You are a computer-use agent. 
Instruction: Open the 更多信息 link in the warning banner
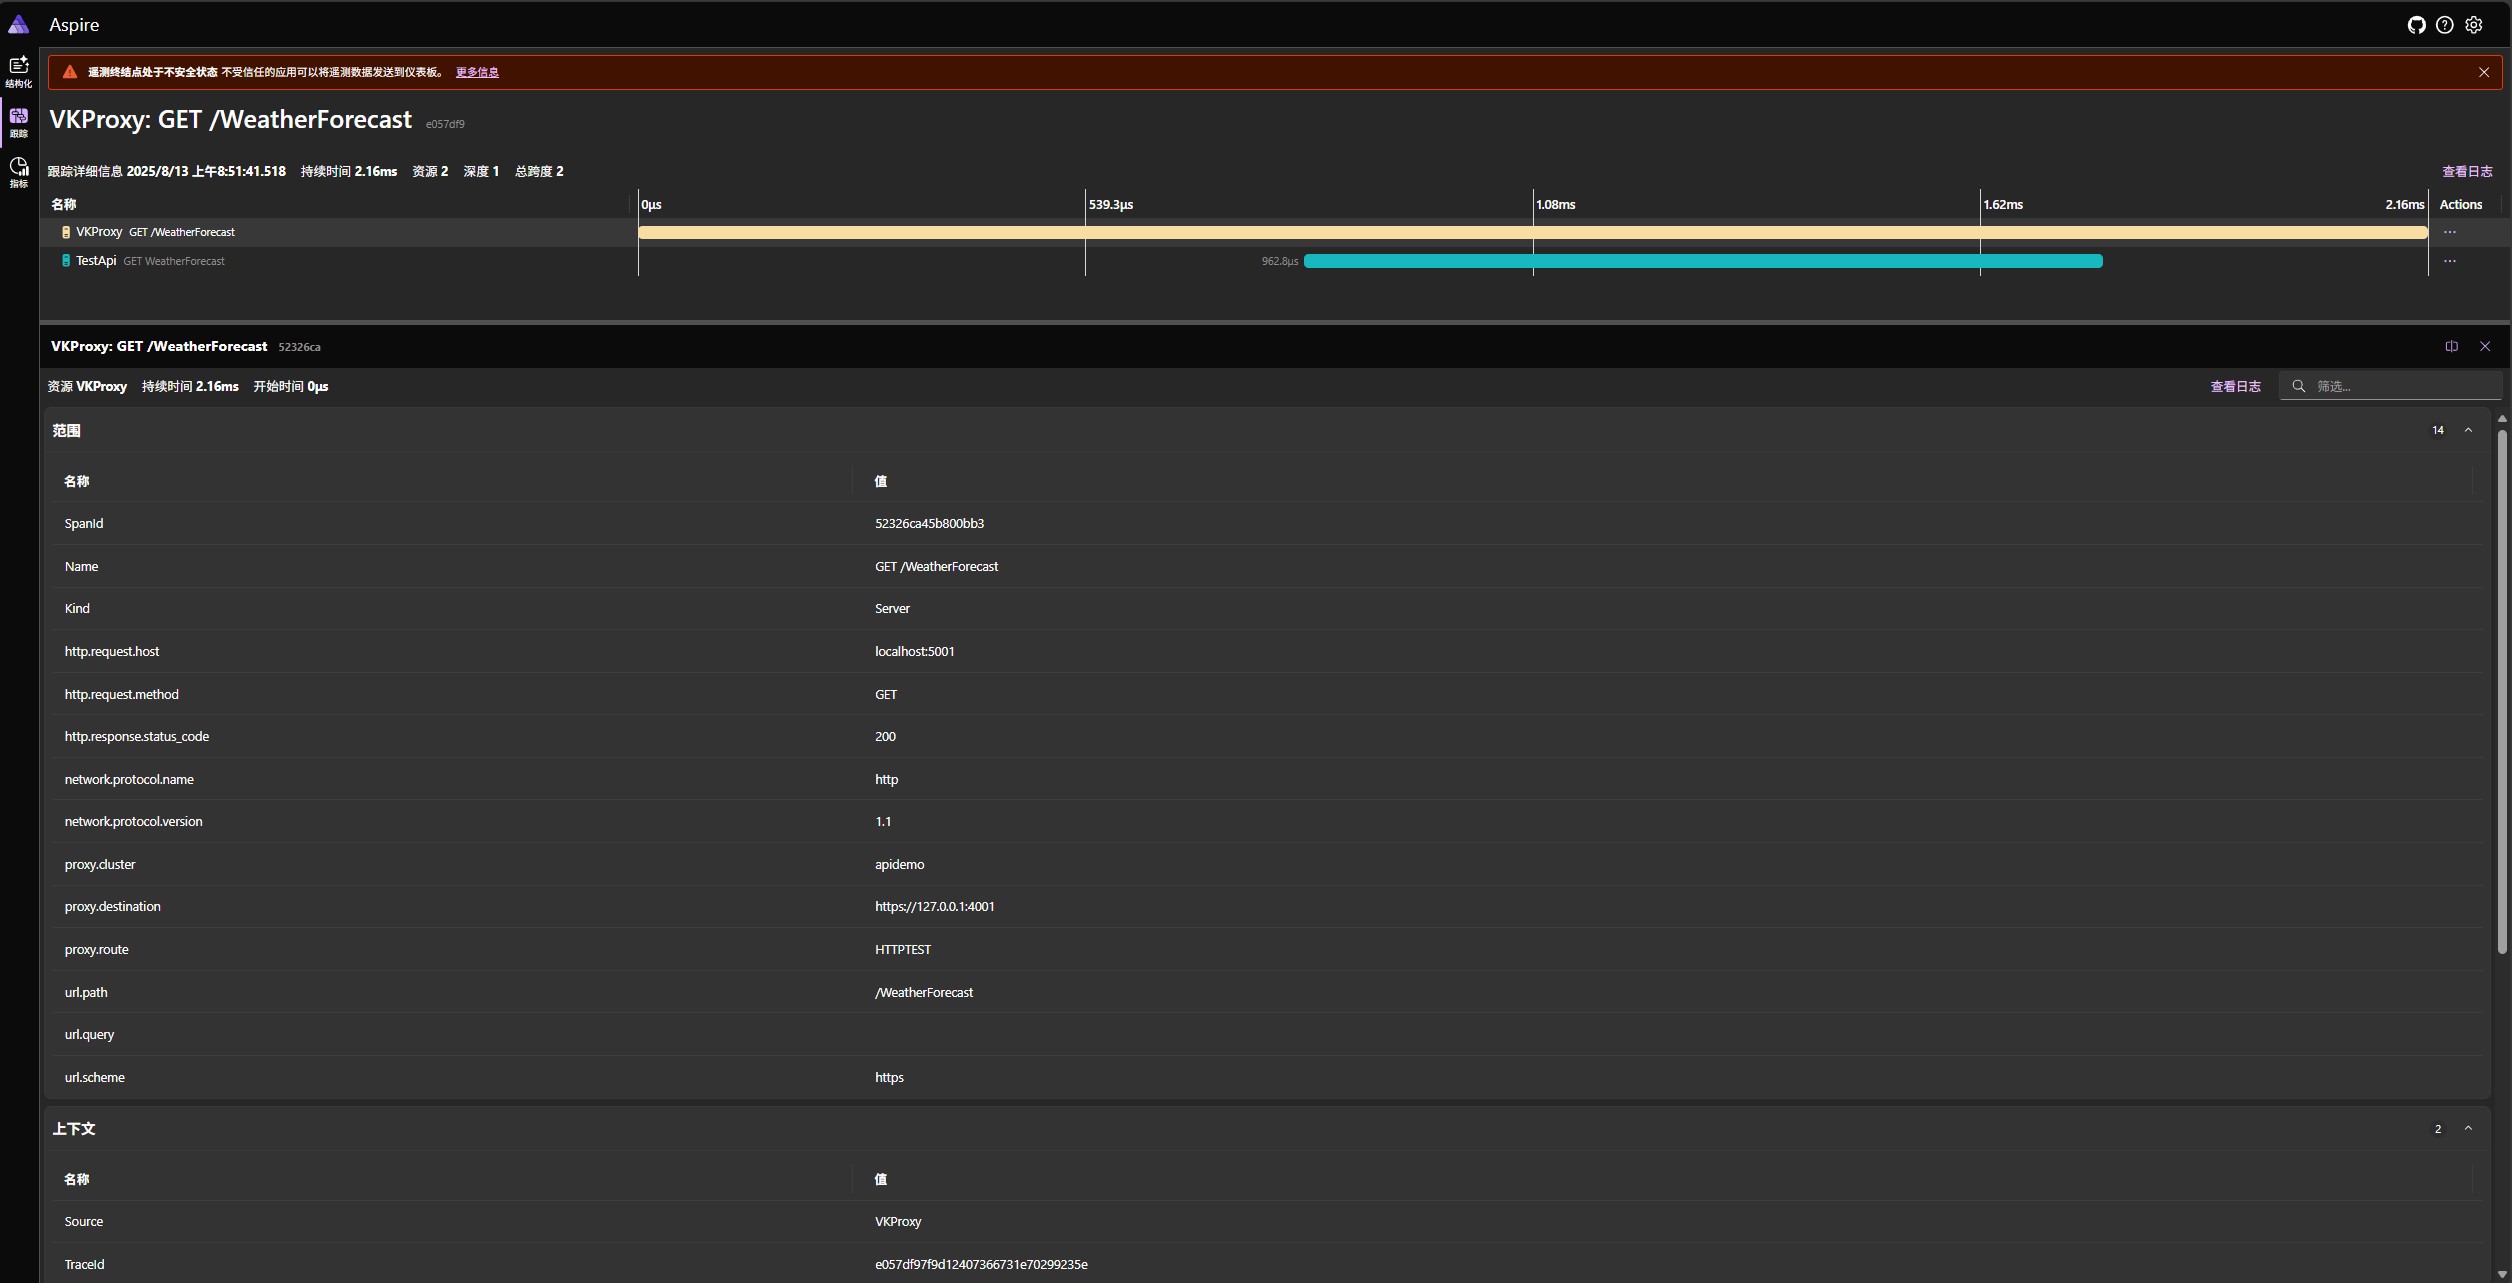[x=477, y=71]
